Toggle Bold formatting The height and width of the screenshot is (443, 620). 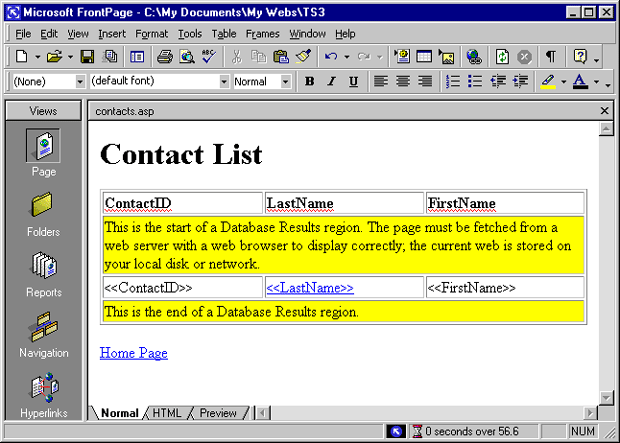click(310, 81)
